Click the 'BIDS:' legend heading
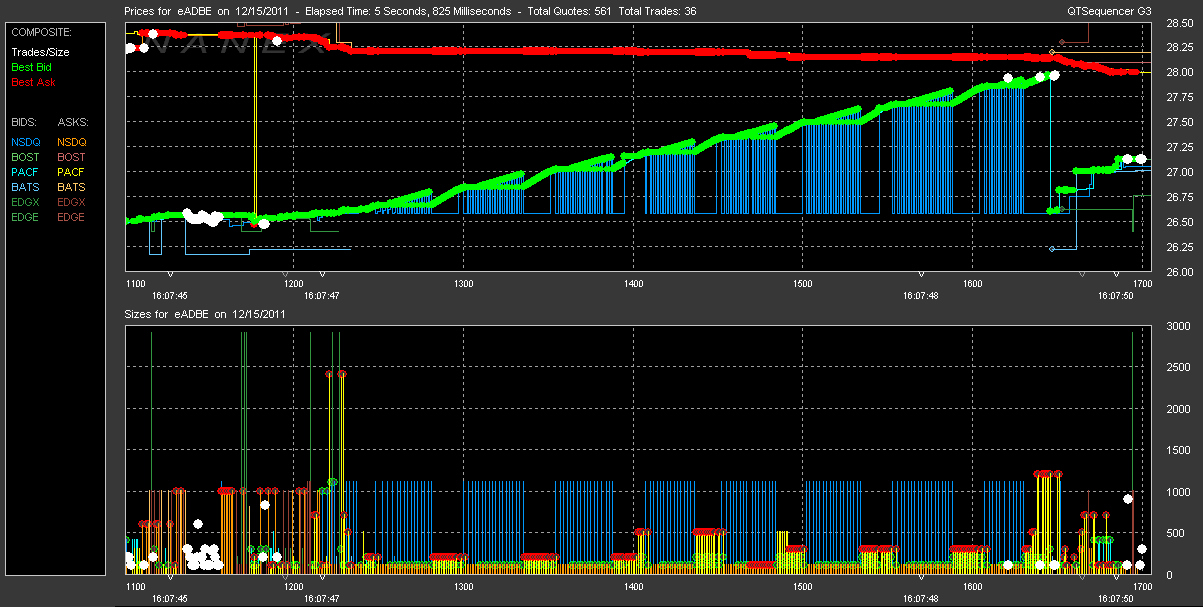Image resolution: width=1203 pixels, height=607 pixels. pos(25,122)
